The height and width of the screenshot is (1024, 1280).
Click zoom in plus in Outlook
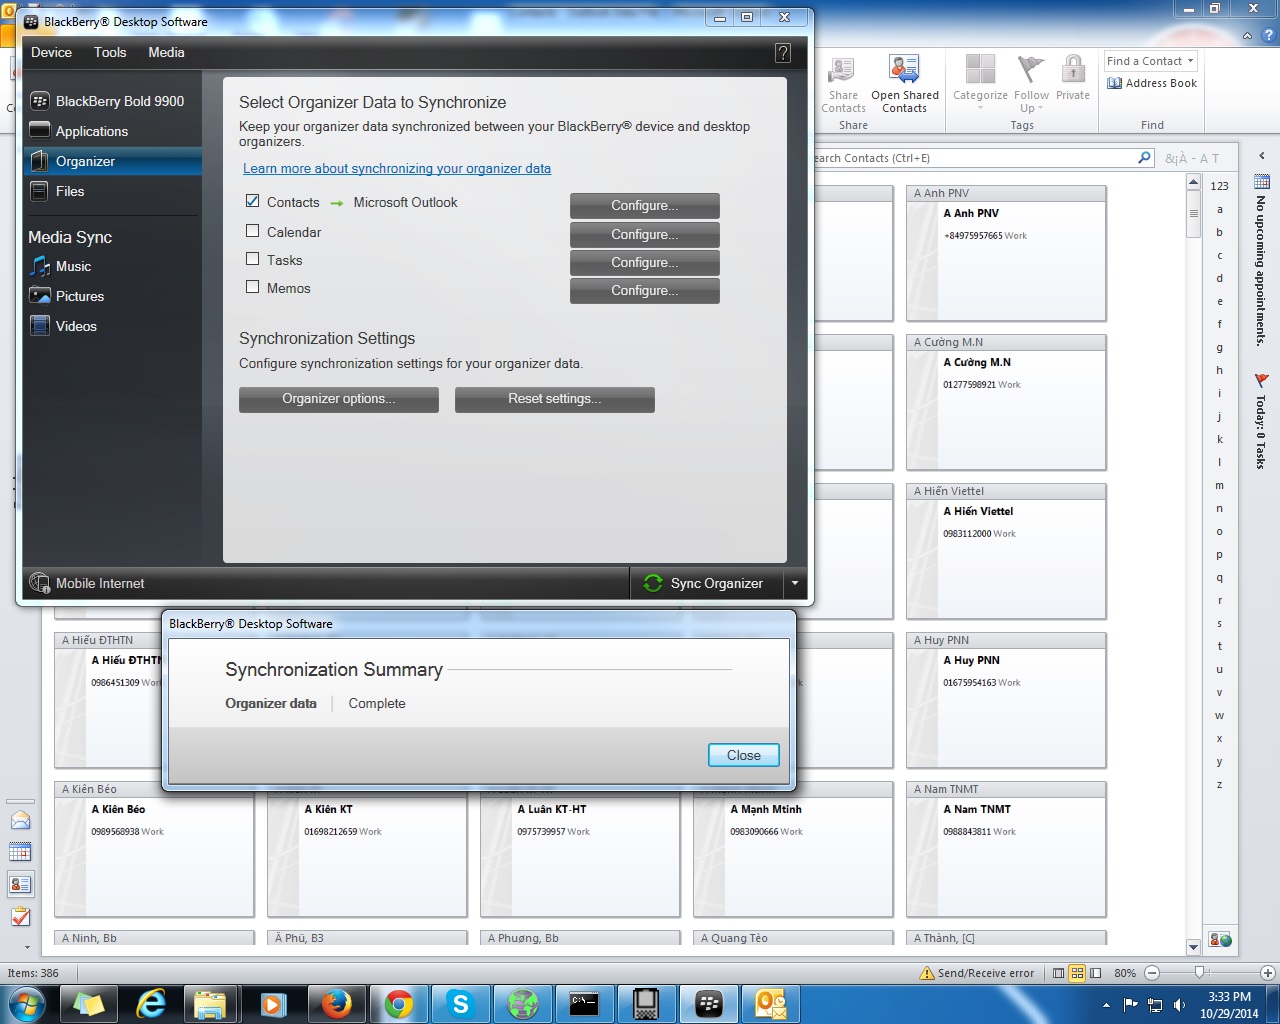click(1267, 973)
